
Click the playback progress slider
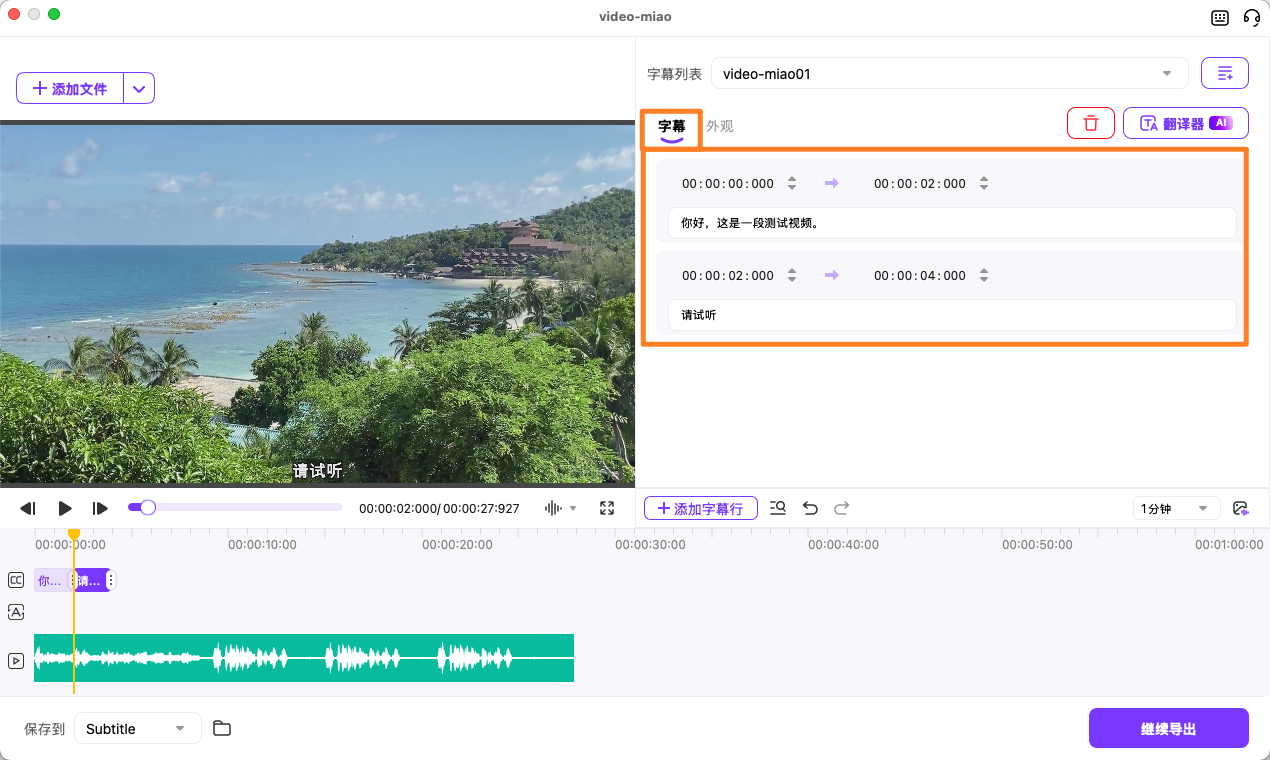(236, 507)
